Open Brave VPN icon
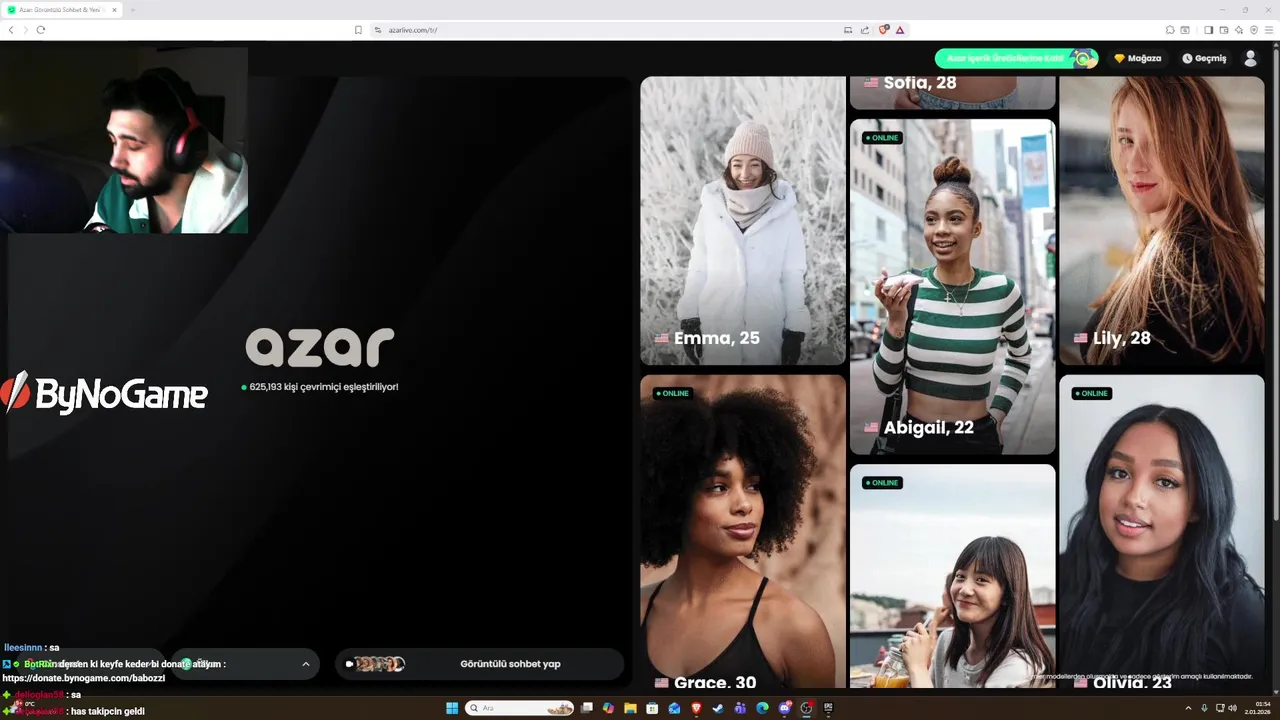This screenshot has height=720, width=1280. click(1254, 30)
